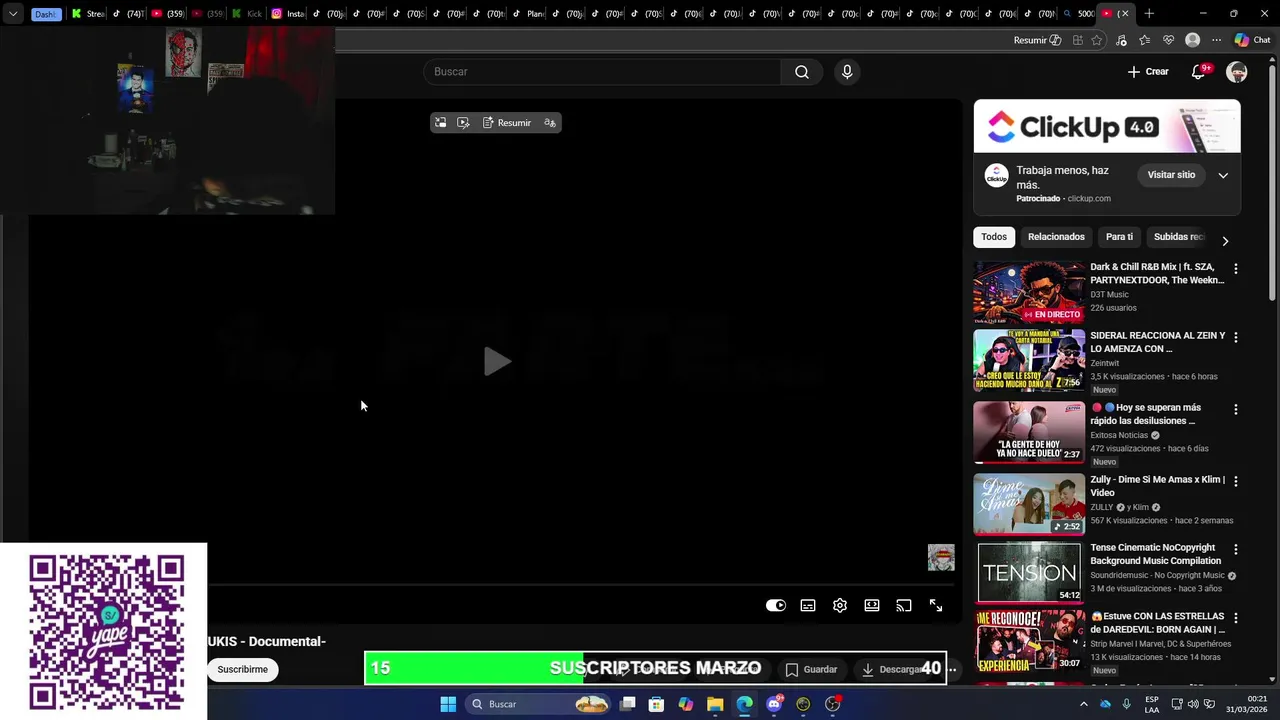1280x720 pixels.
Task: Add this page to favorites star
Action: [1097, 40]
